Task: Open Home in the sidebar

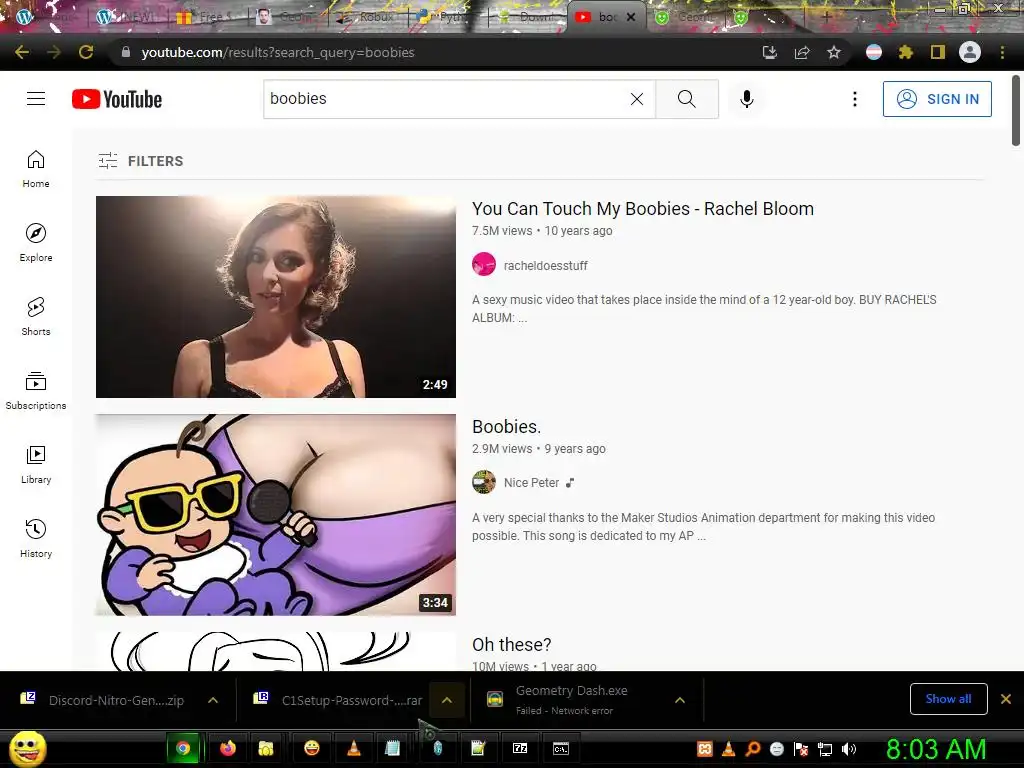Action: (x=36, y=168)
